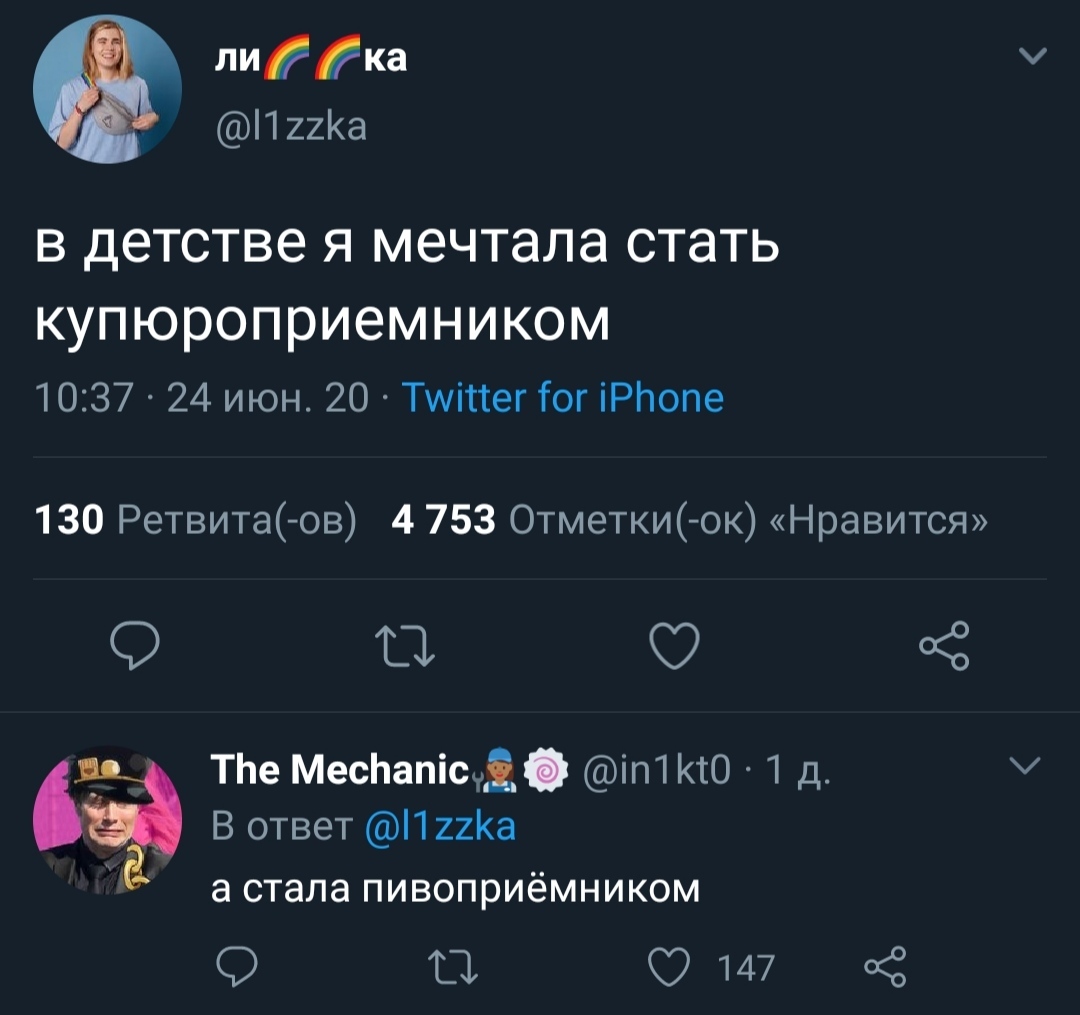This screenshot has height=1015, width=1080.
Task: Open the @l1zzka mention in reply
Action: (x=439, y=826)
